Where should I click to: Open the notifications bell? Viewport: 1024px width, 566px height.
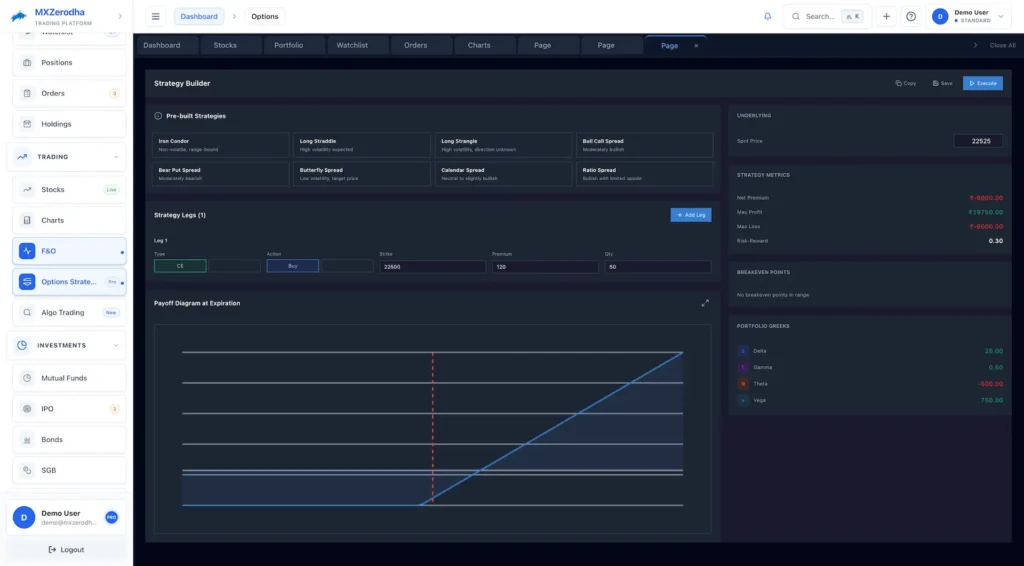coord(767,16)
